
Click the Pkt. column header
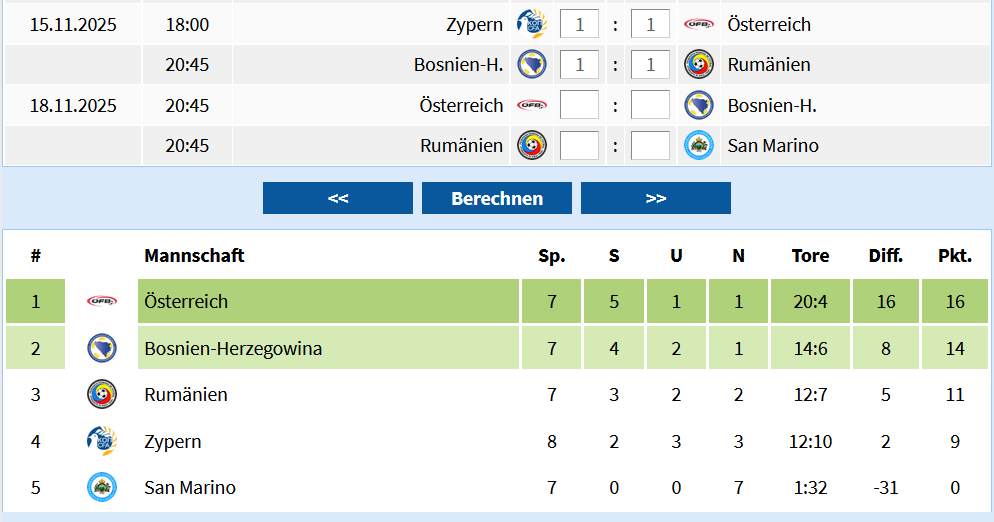click(954, 256)
